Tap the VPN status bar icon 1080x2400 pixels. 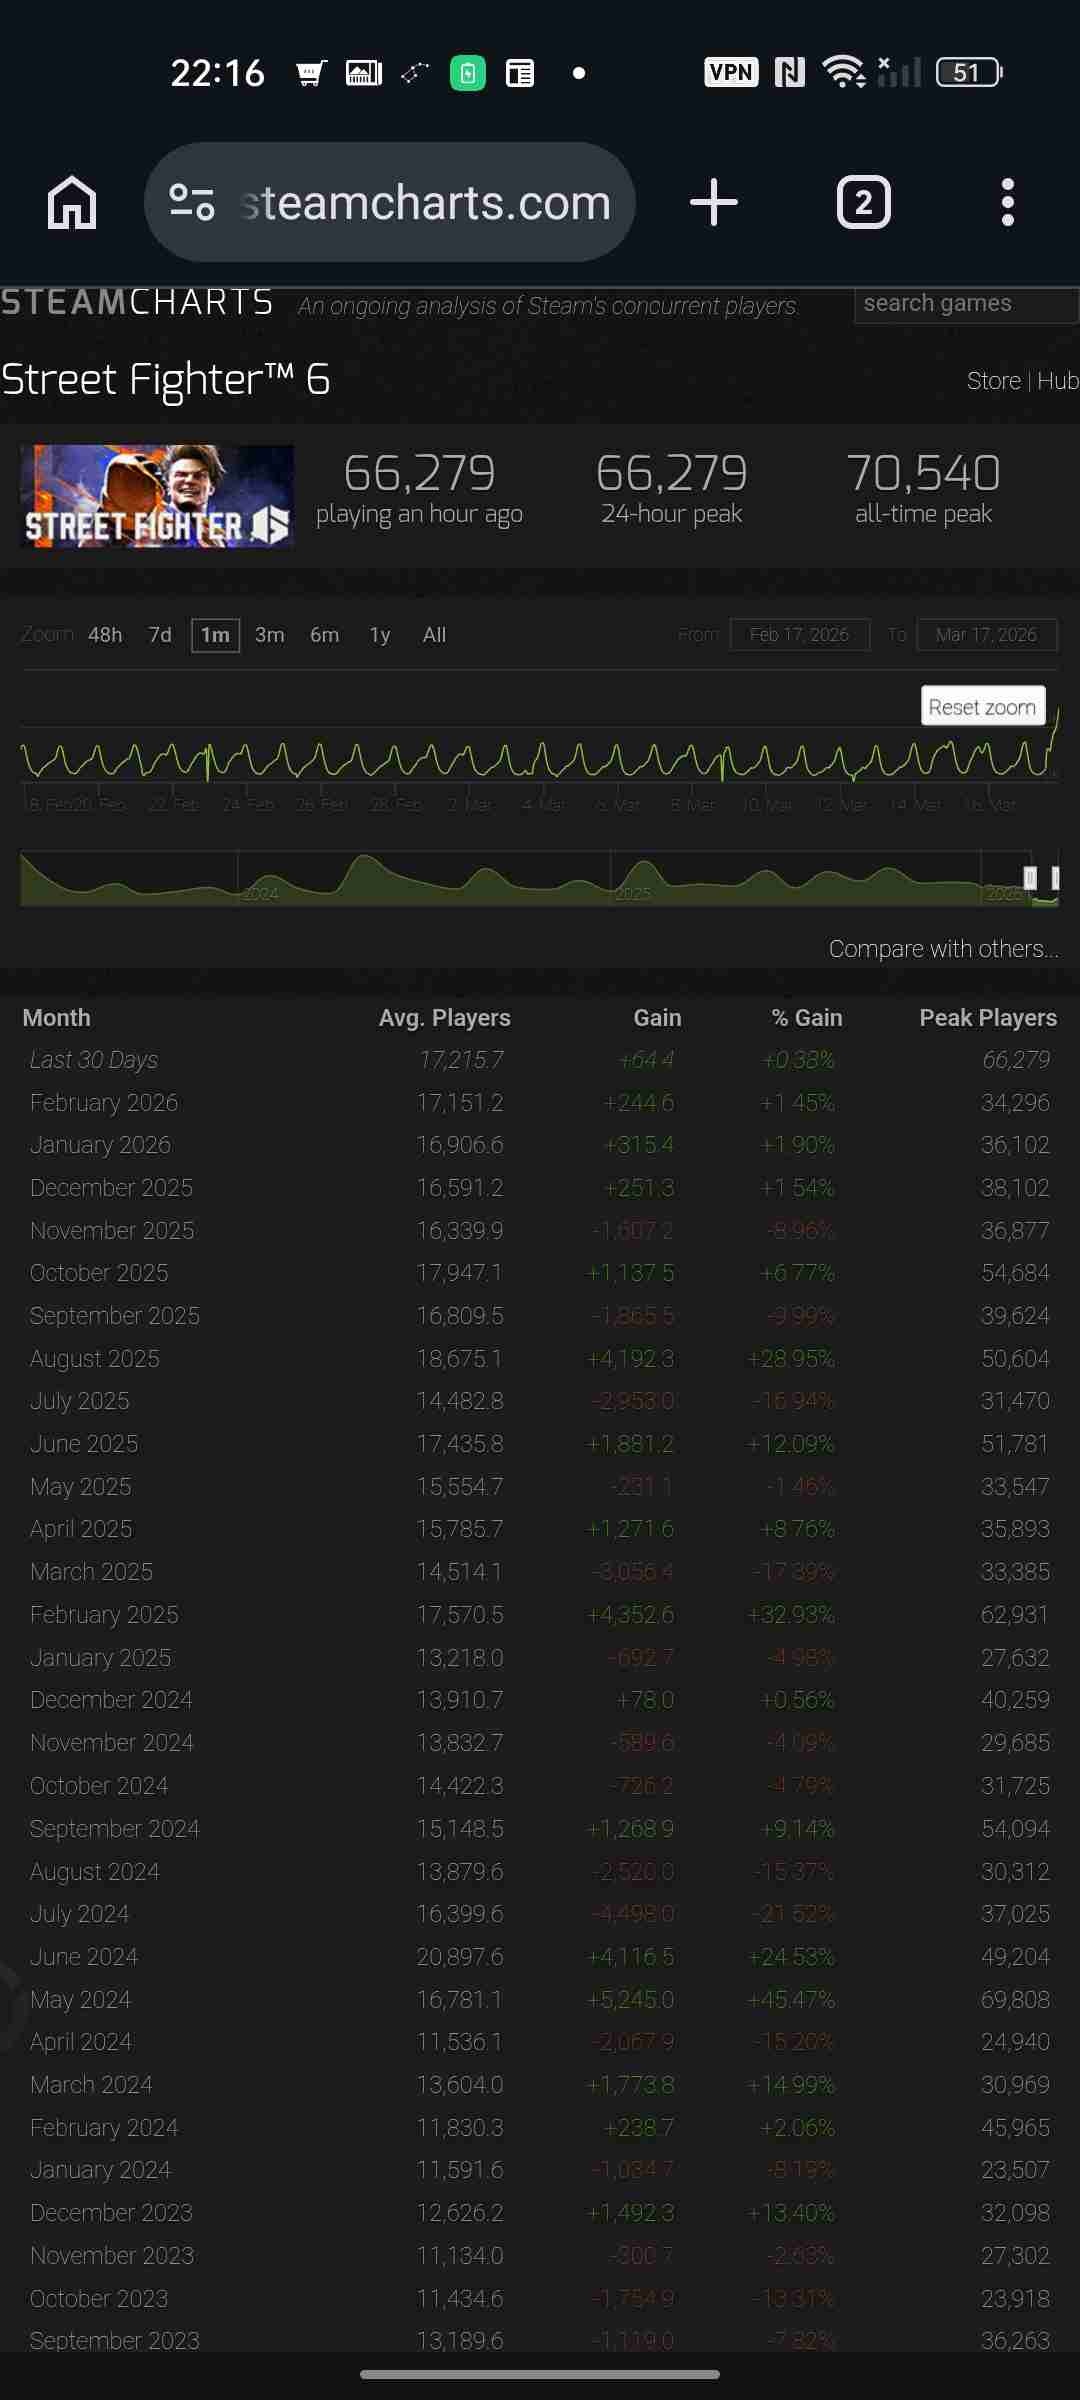click(731, 72)
